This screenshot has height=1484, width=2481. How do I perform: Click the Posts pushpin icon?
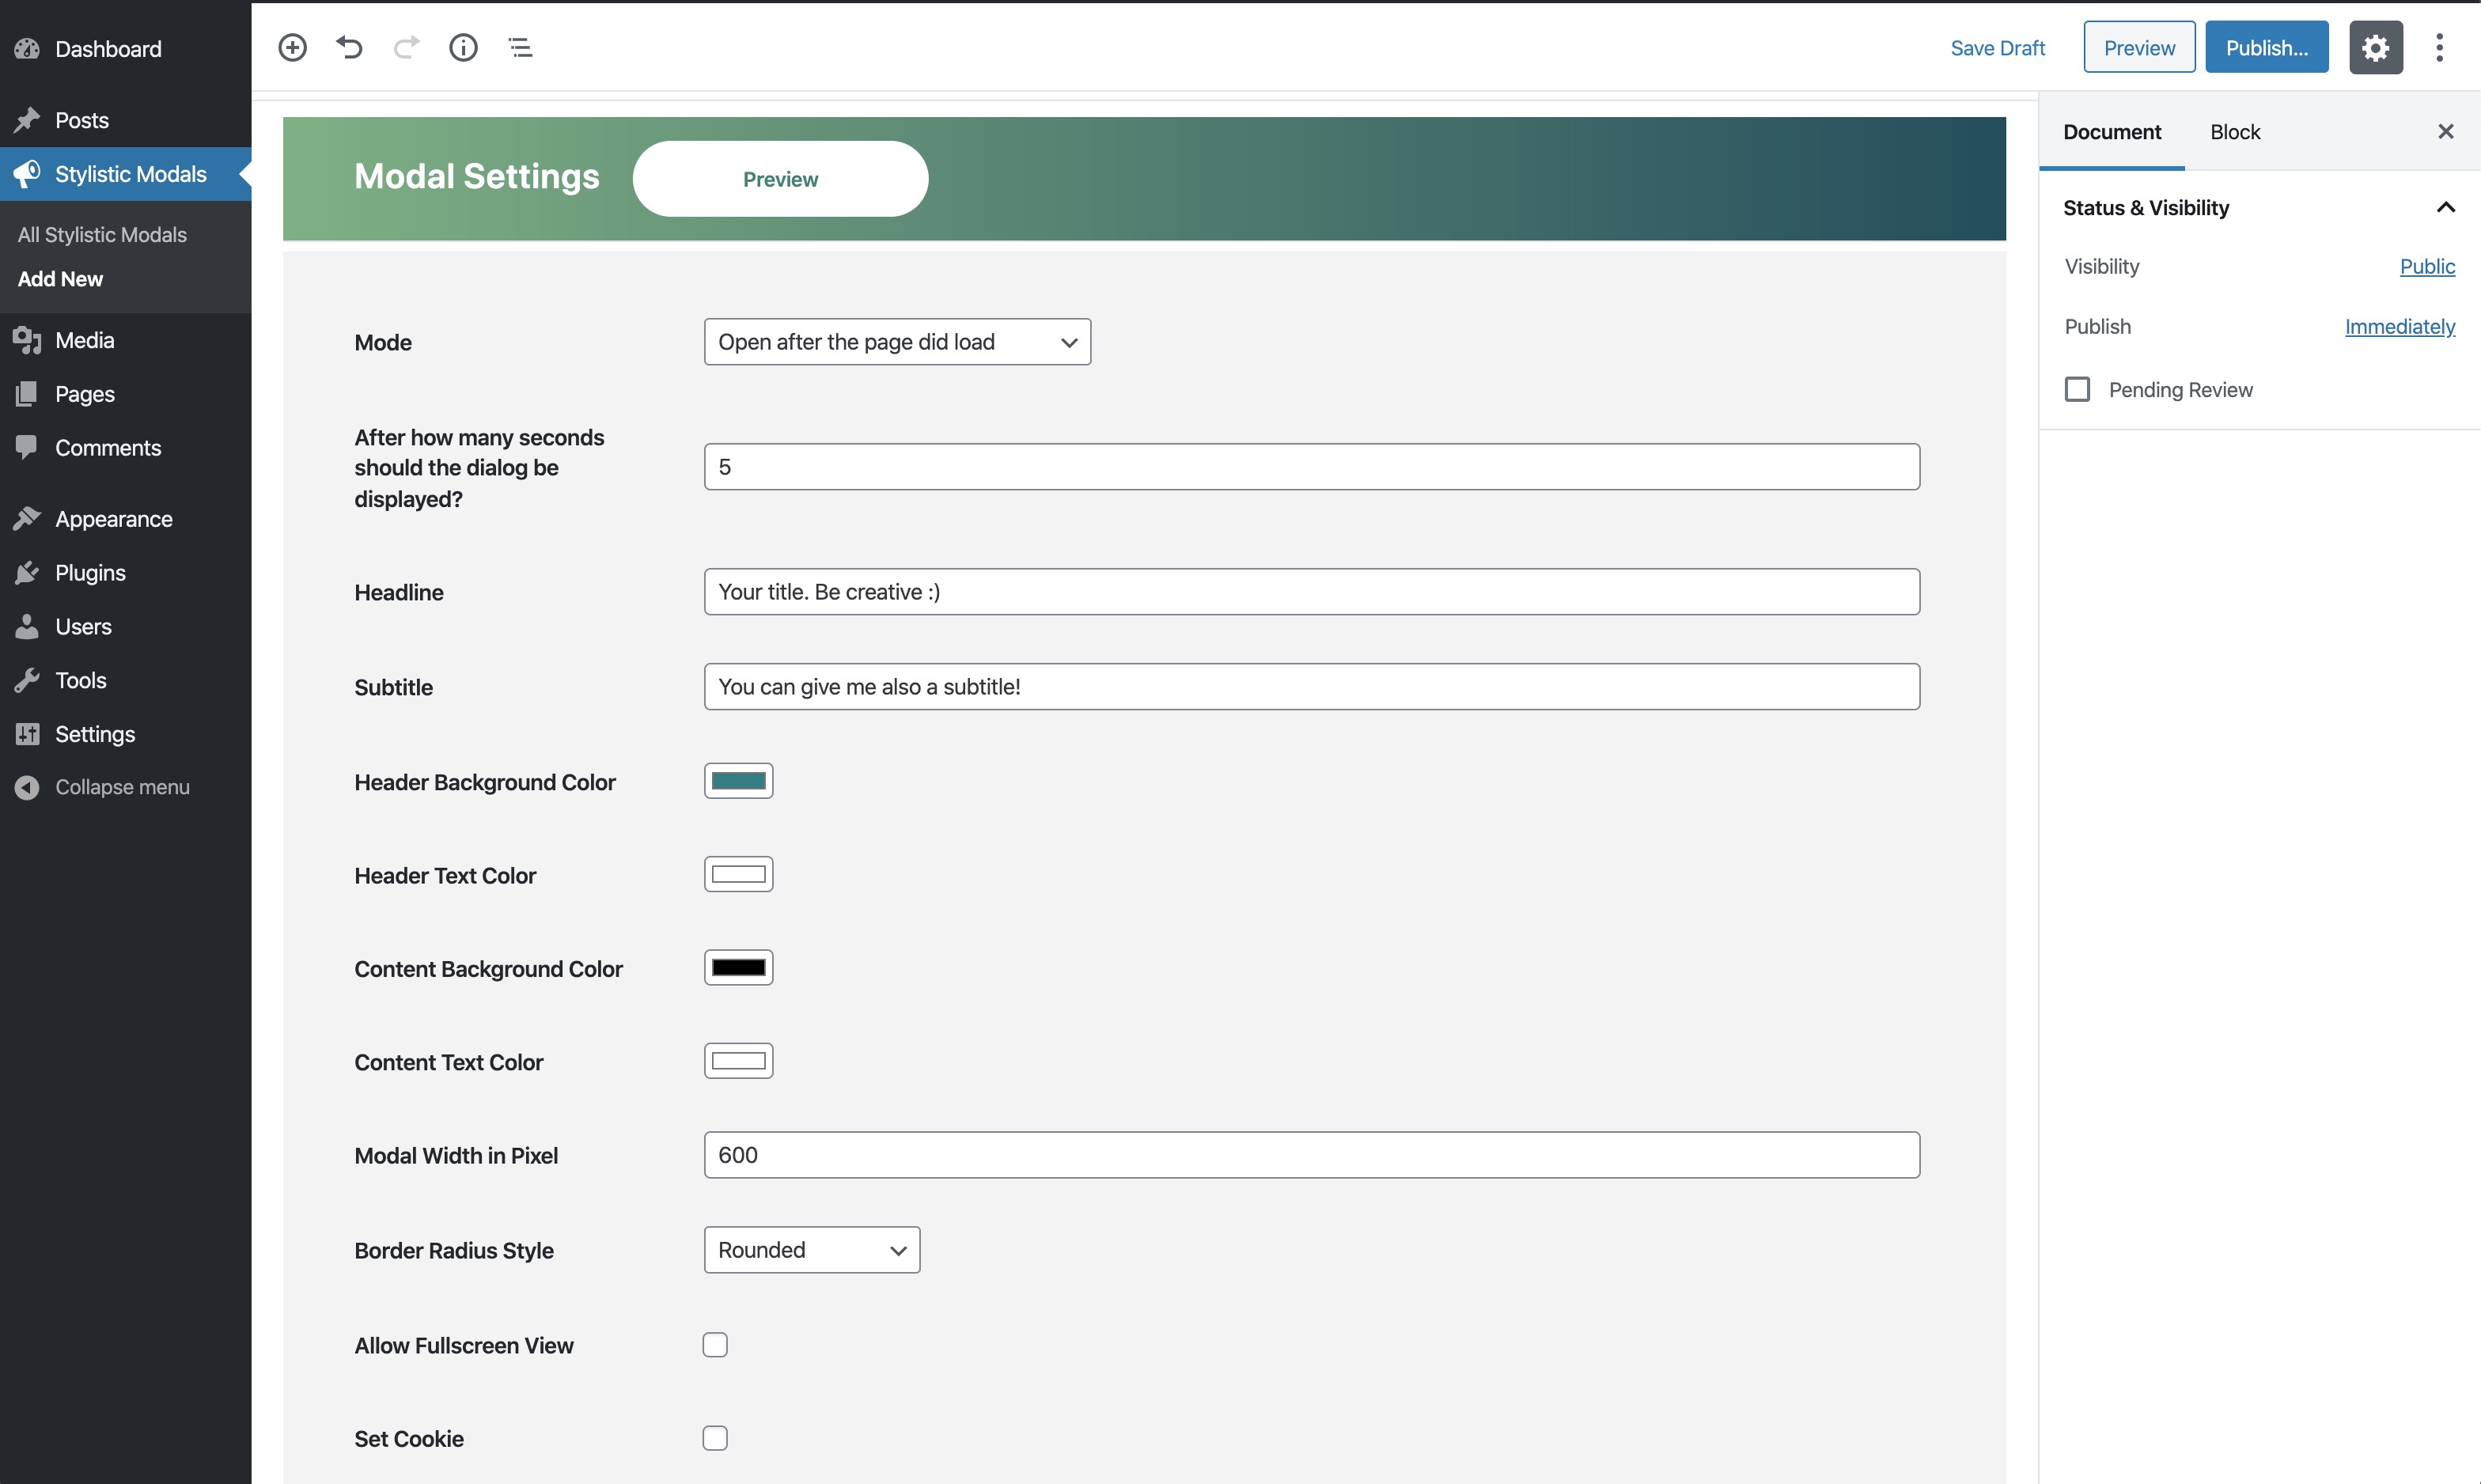(27, 120)
